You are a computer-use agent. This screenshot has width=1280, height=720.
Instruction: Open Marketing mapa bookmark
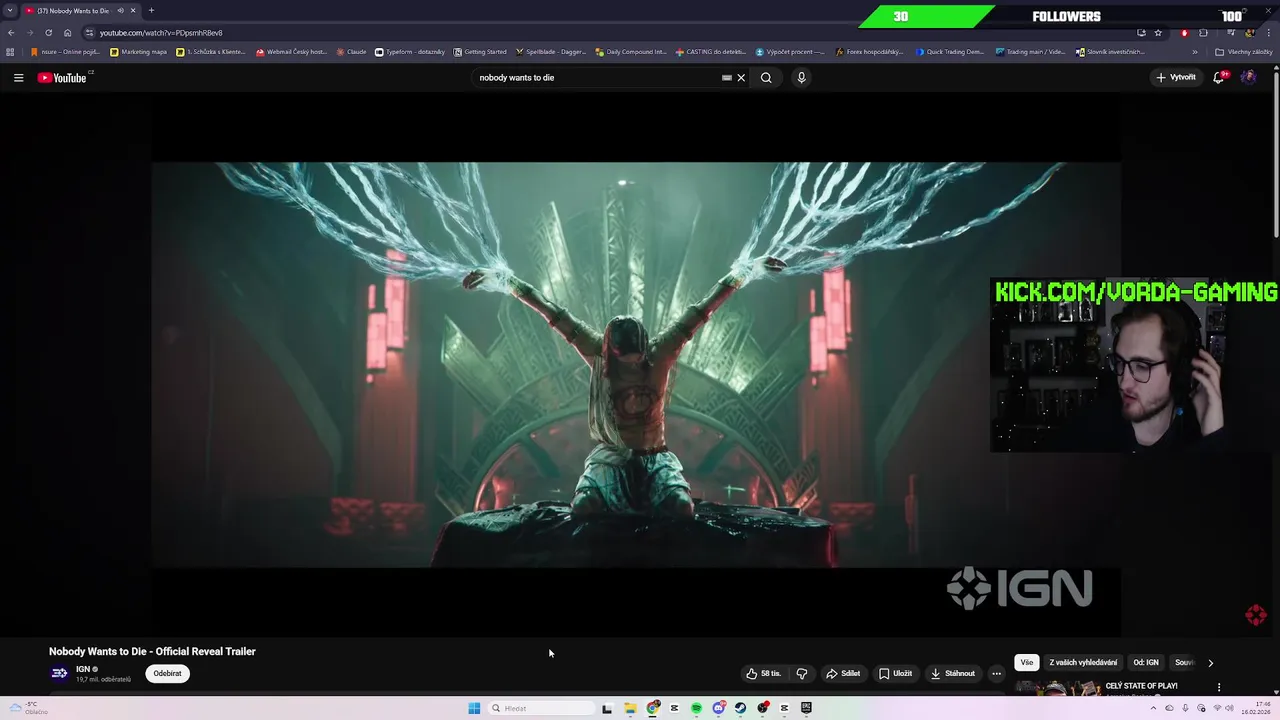pos(138,52)
